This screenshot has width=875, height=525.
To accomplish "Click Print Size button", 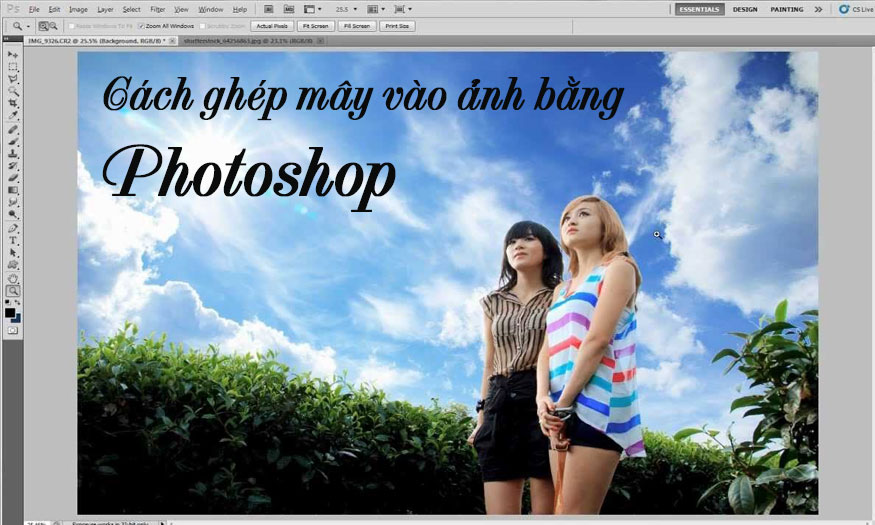I will coord(397,26).
